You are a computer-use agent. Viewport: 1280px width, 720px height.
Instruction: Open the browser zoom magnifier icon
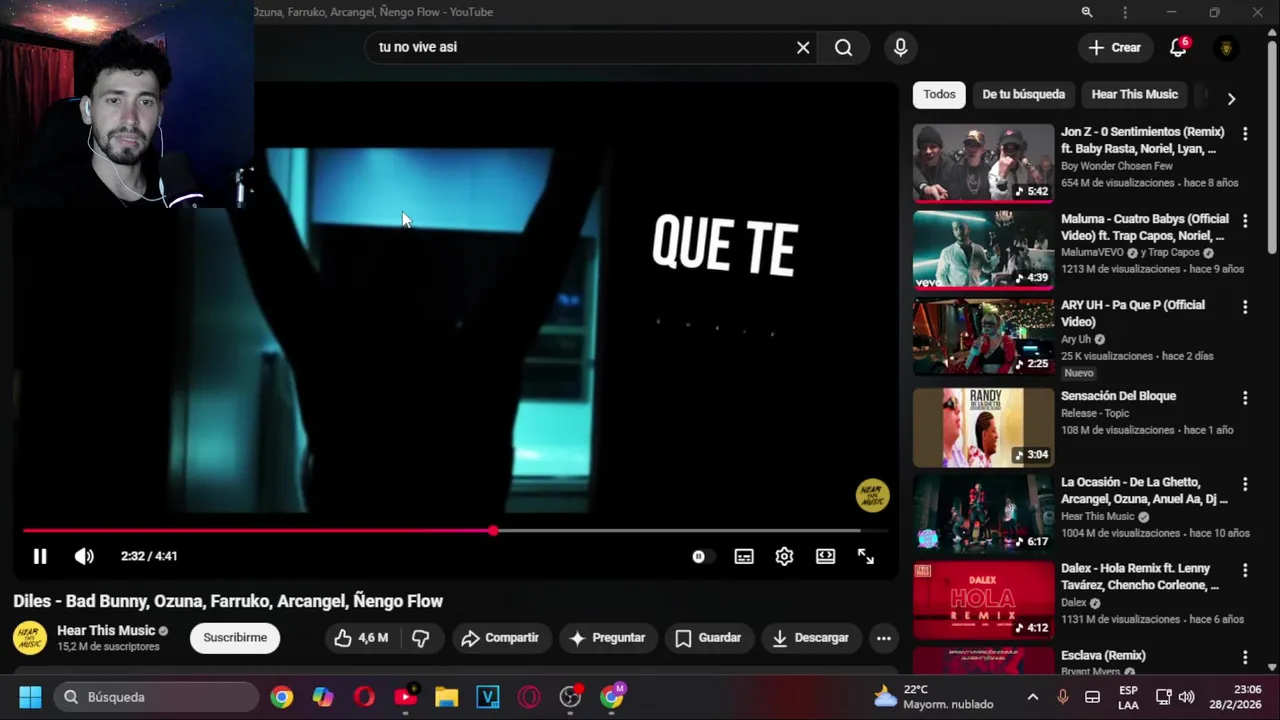pos(1087,12)
